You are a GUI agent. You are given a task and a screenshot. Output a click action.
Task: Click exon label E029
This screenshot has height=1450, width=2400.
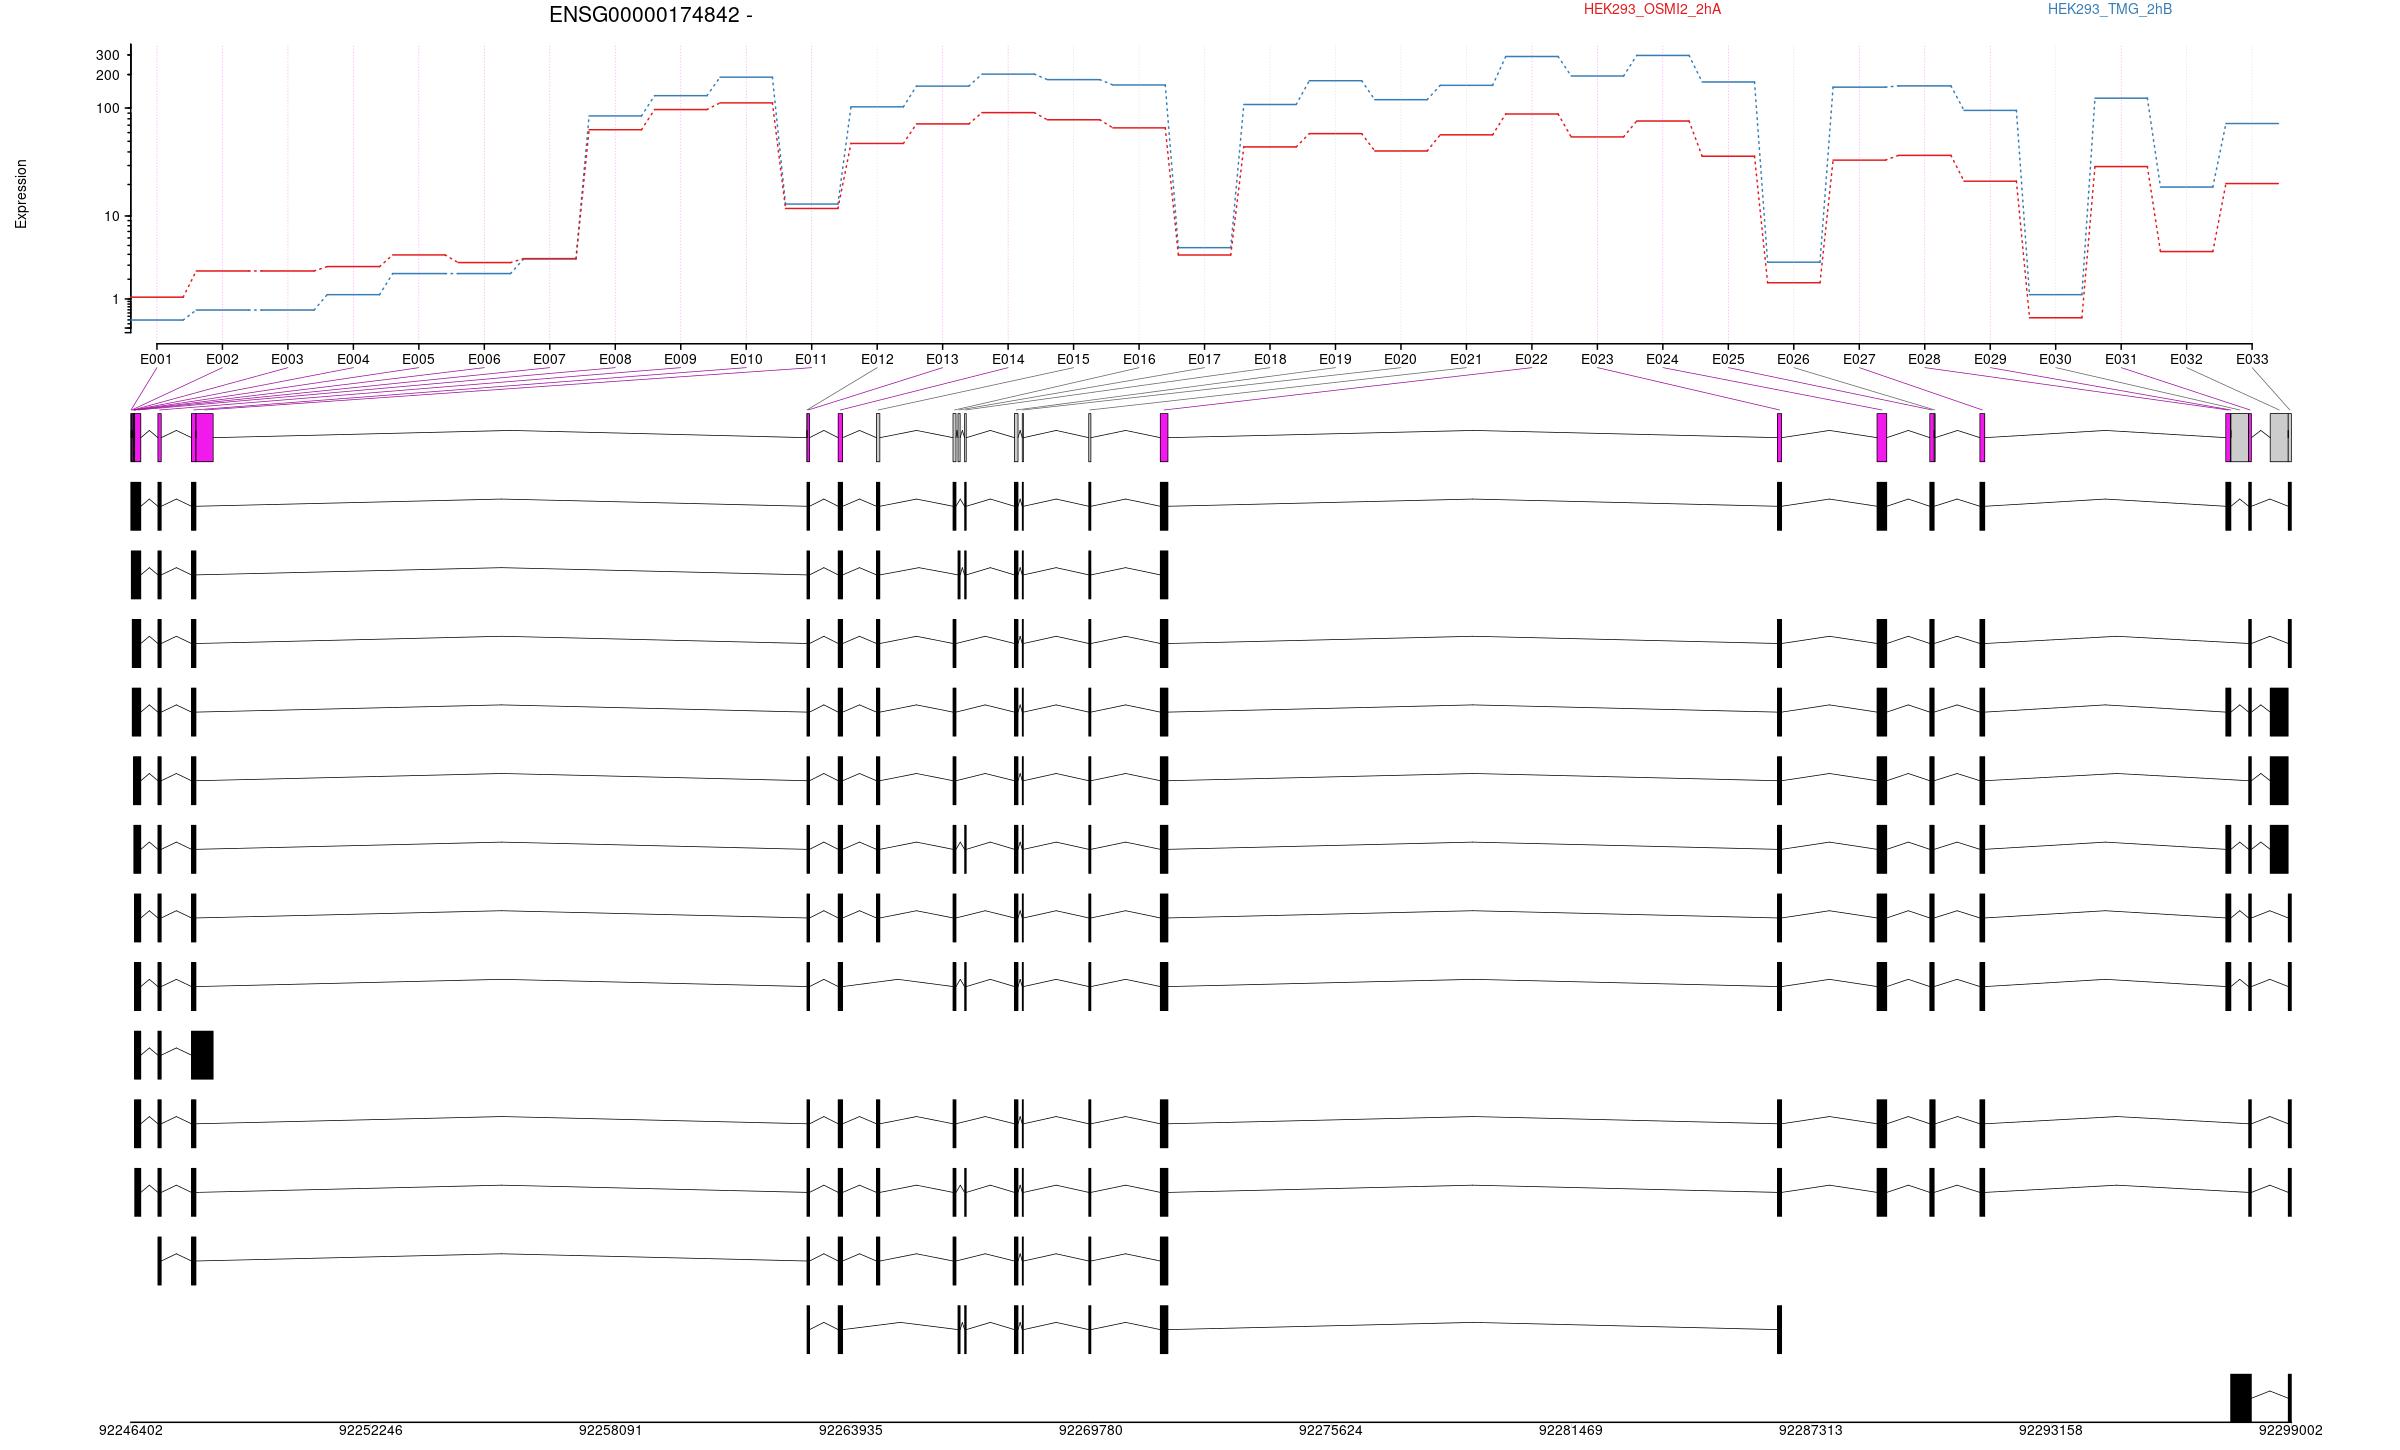pos(1990,359)
